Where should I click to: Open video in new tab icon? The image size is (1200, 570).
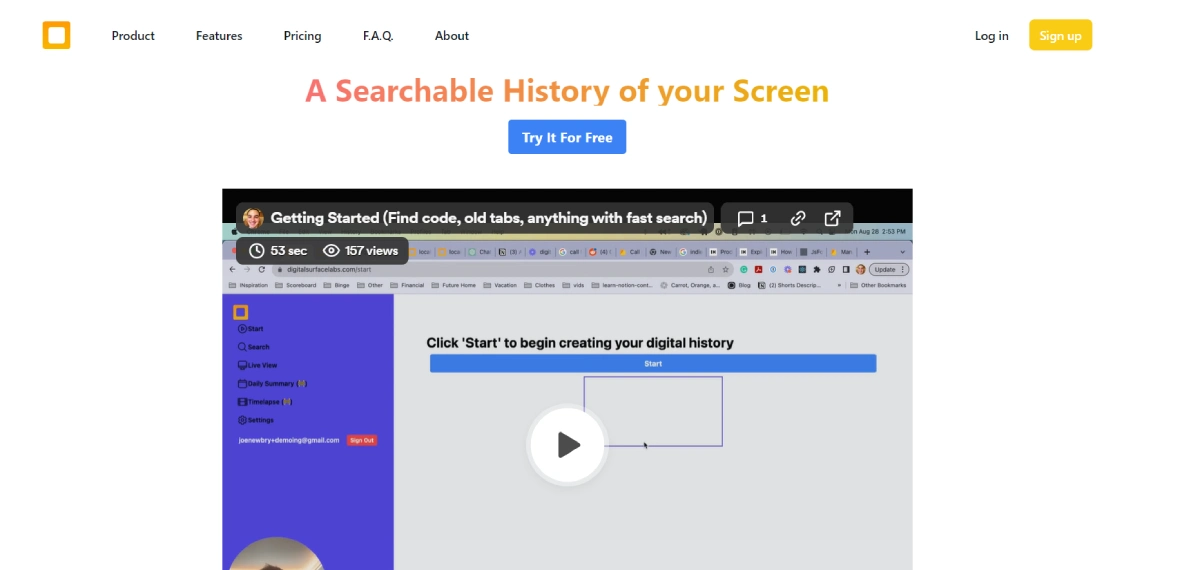(832, 218)
